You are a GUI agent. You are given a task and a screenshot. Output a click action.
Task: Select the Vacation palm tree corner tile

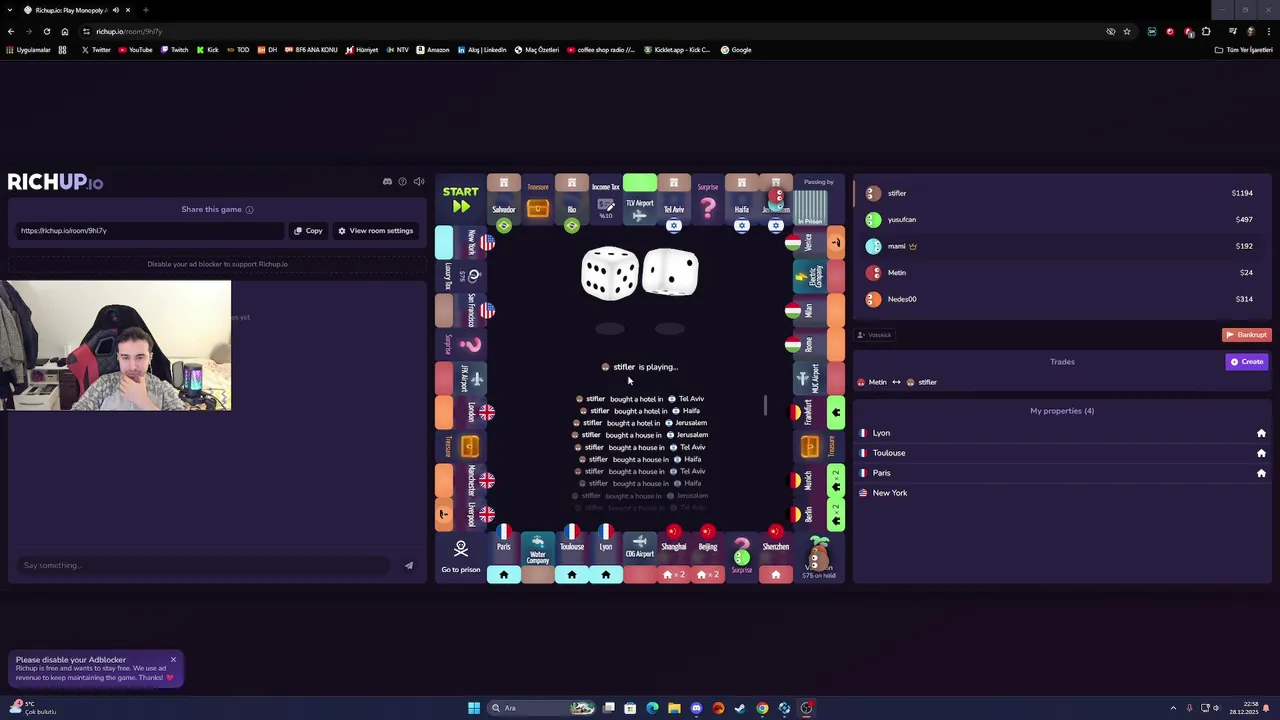[819, 557]
